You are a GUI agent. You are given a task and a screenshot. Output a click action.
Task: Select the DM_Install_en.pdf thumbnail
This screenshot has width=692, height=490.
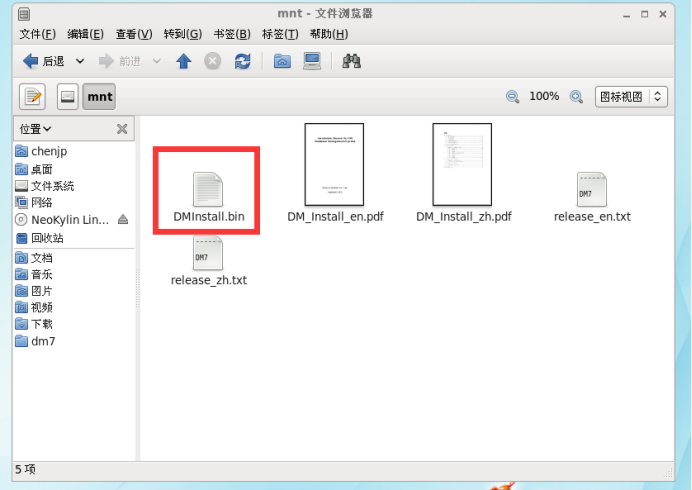click(334, 164)
